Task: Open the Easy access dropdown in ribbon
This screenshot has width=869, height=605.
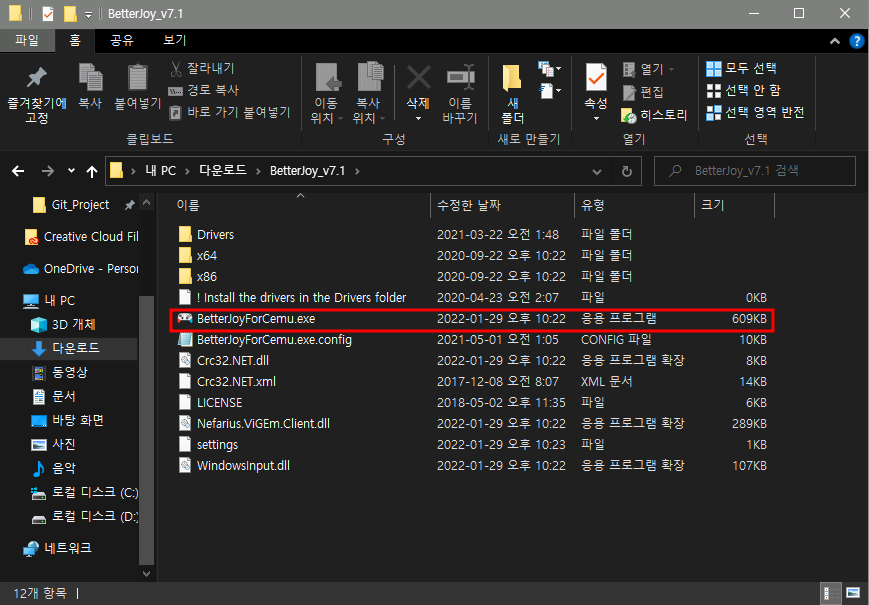Action: point(550,90)
